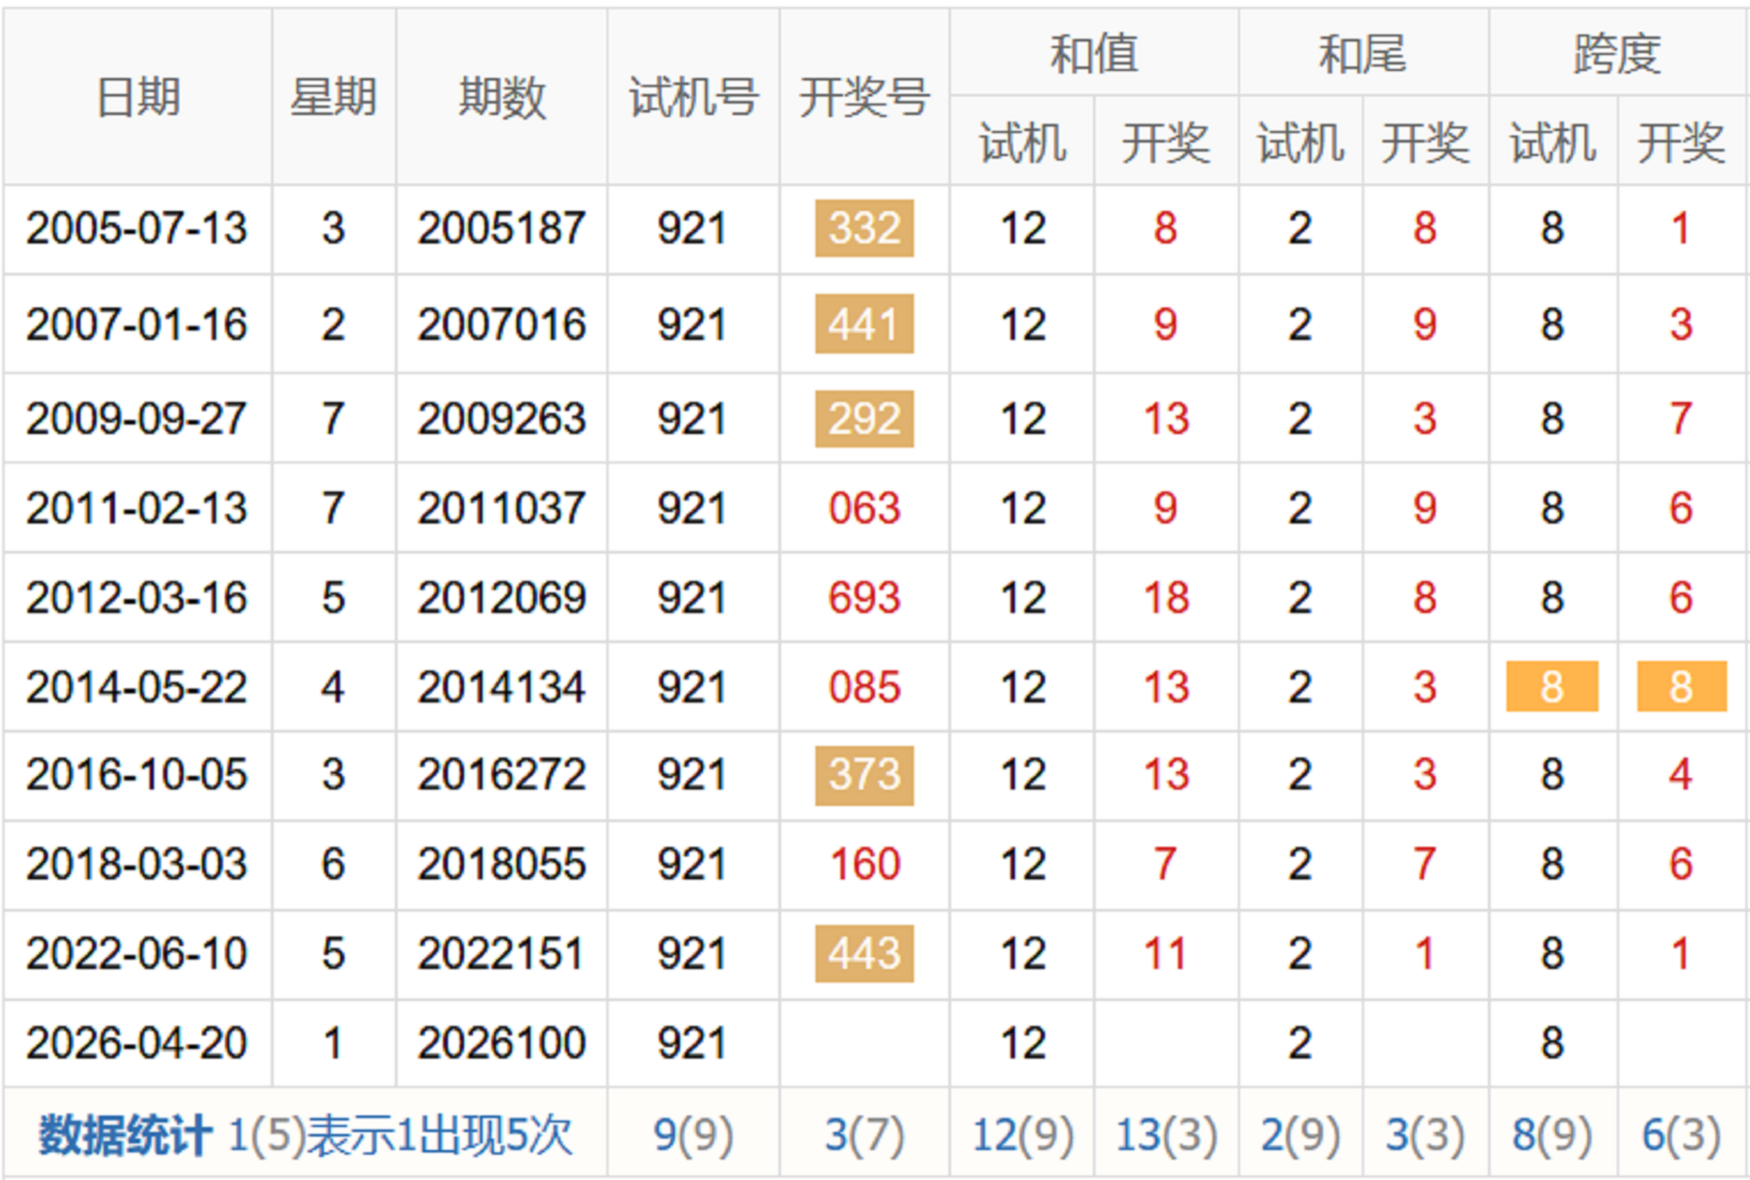Click the highlighted 373 winning number badge
The image size is (1750, 1180).
tap(864, 775)
